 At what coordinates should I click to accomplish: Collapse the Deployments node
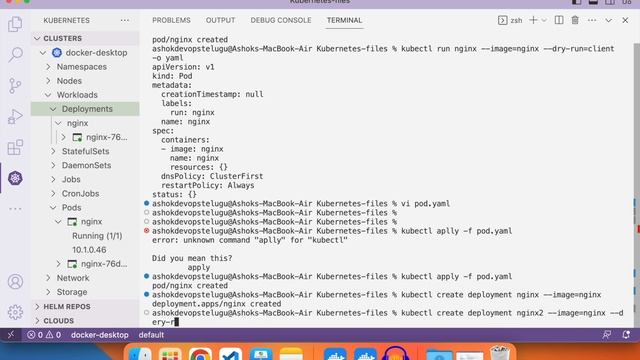pyautogui.click(x=53, y=109)
